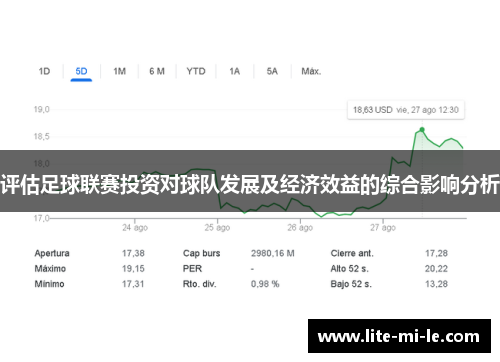Click the Apertura value 17,38
The width and height of the screenshot is (500, 362).
point(133,253)
